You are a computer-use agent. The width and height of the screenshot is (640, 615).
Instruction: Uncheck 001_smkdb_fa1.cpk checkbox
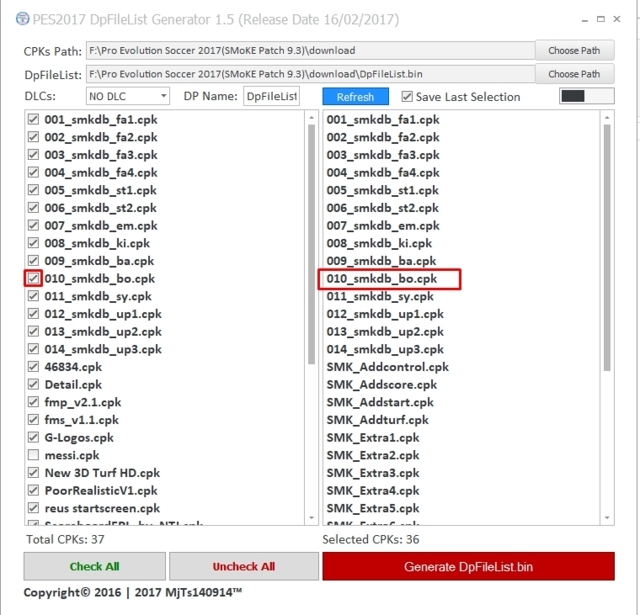click(33, 120)
